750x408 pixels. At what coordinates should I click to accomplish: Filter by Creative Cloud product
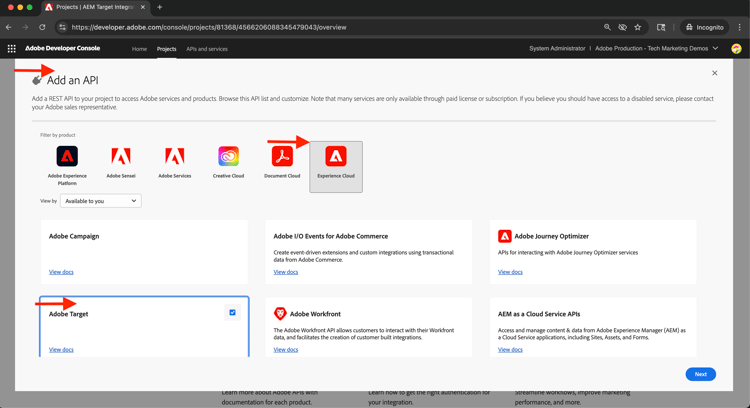pyautogui.click(x=228, y=157)
